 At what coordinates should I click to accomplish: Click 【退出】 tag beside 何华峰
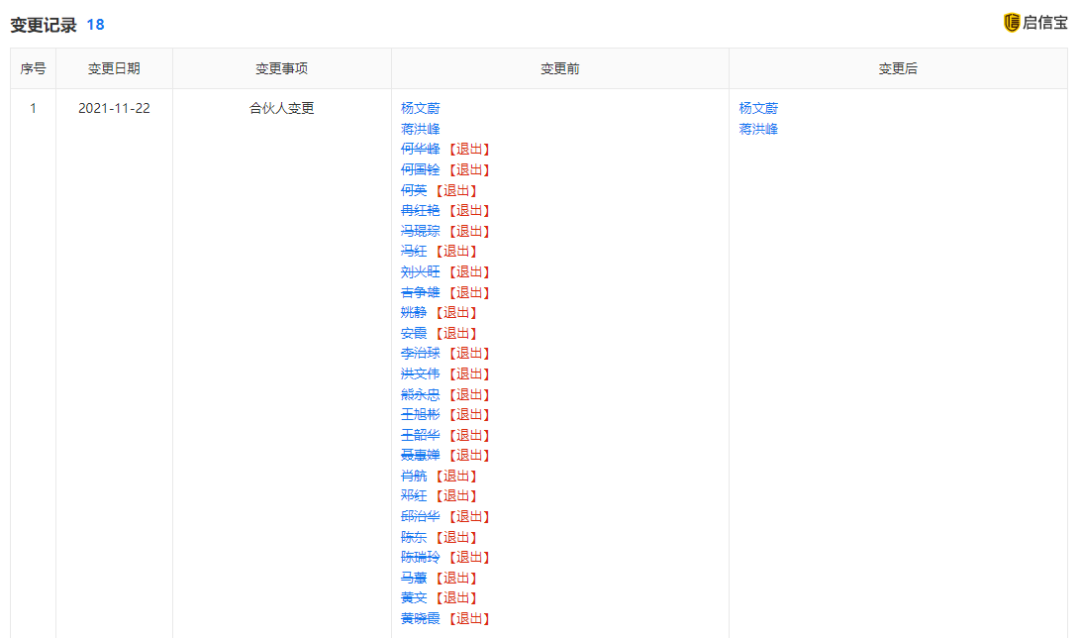469,149
